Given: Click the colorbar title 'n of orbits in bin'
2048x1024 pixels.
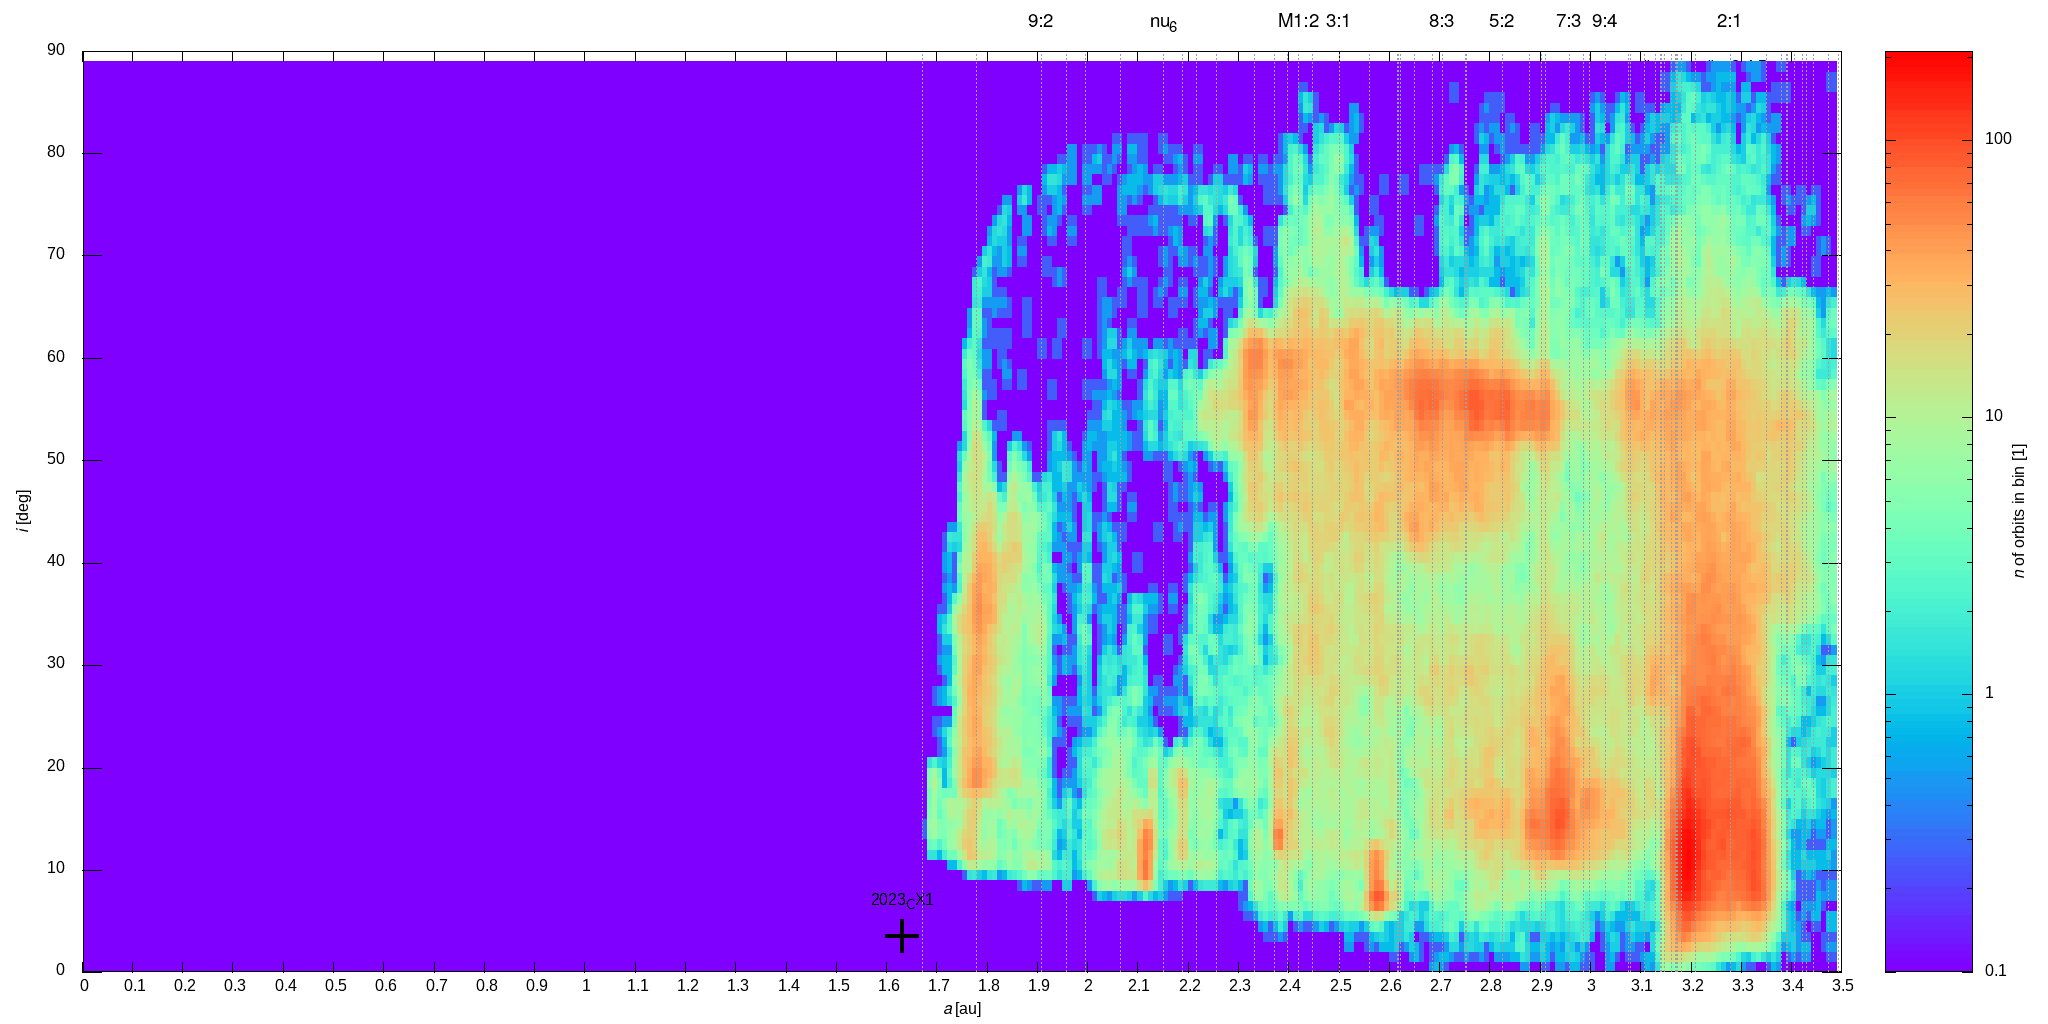Looking at the screenshot, I should coord(2018,511).
